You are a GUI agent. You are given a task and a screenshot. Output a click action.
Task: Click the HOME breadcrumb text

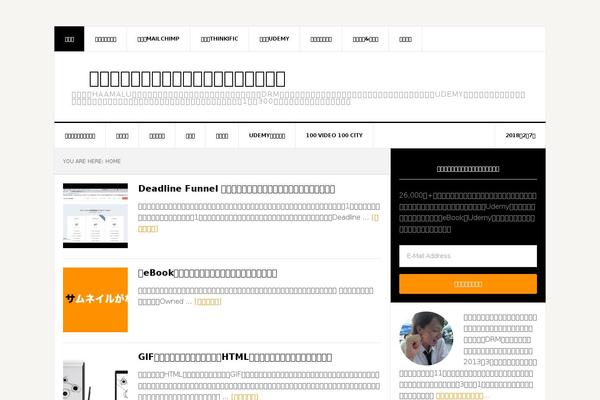[113, 161]
